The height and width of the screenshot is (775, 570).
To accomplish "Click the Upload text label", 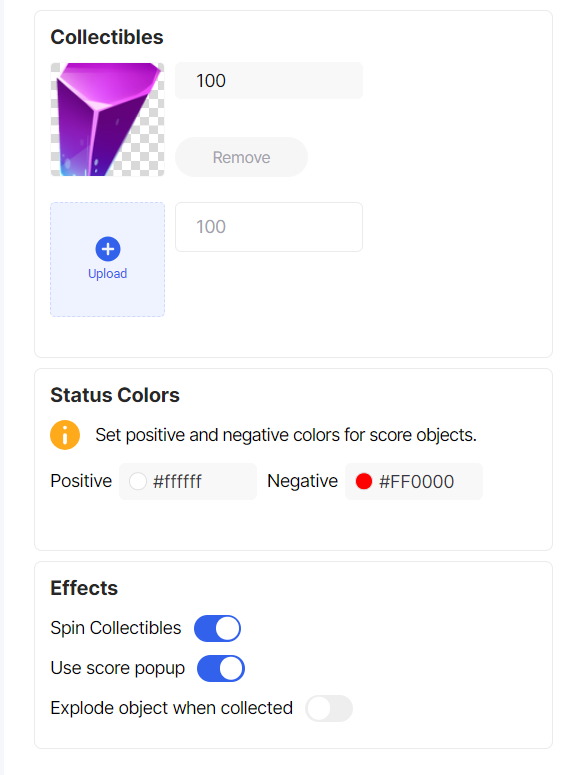I will tap(107, 274).
